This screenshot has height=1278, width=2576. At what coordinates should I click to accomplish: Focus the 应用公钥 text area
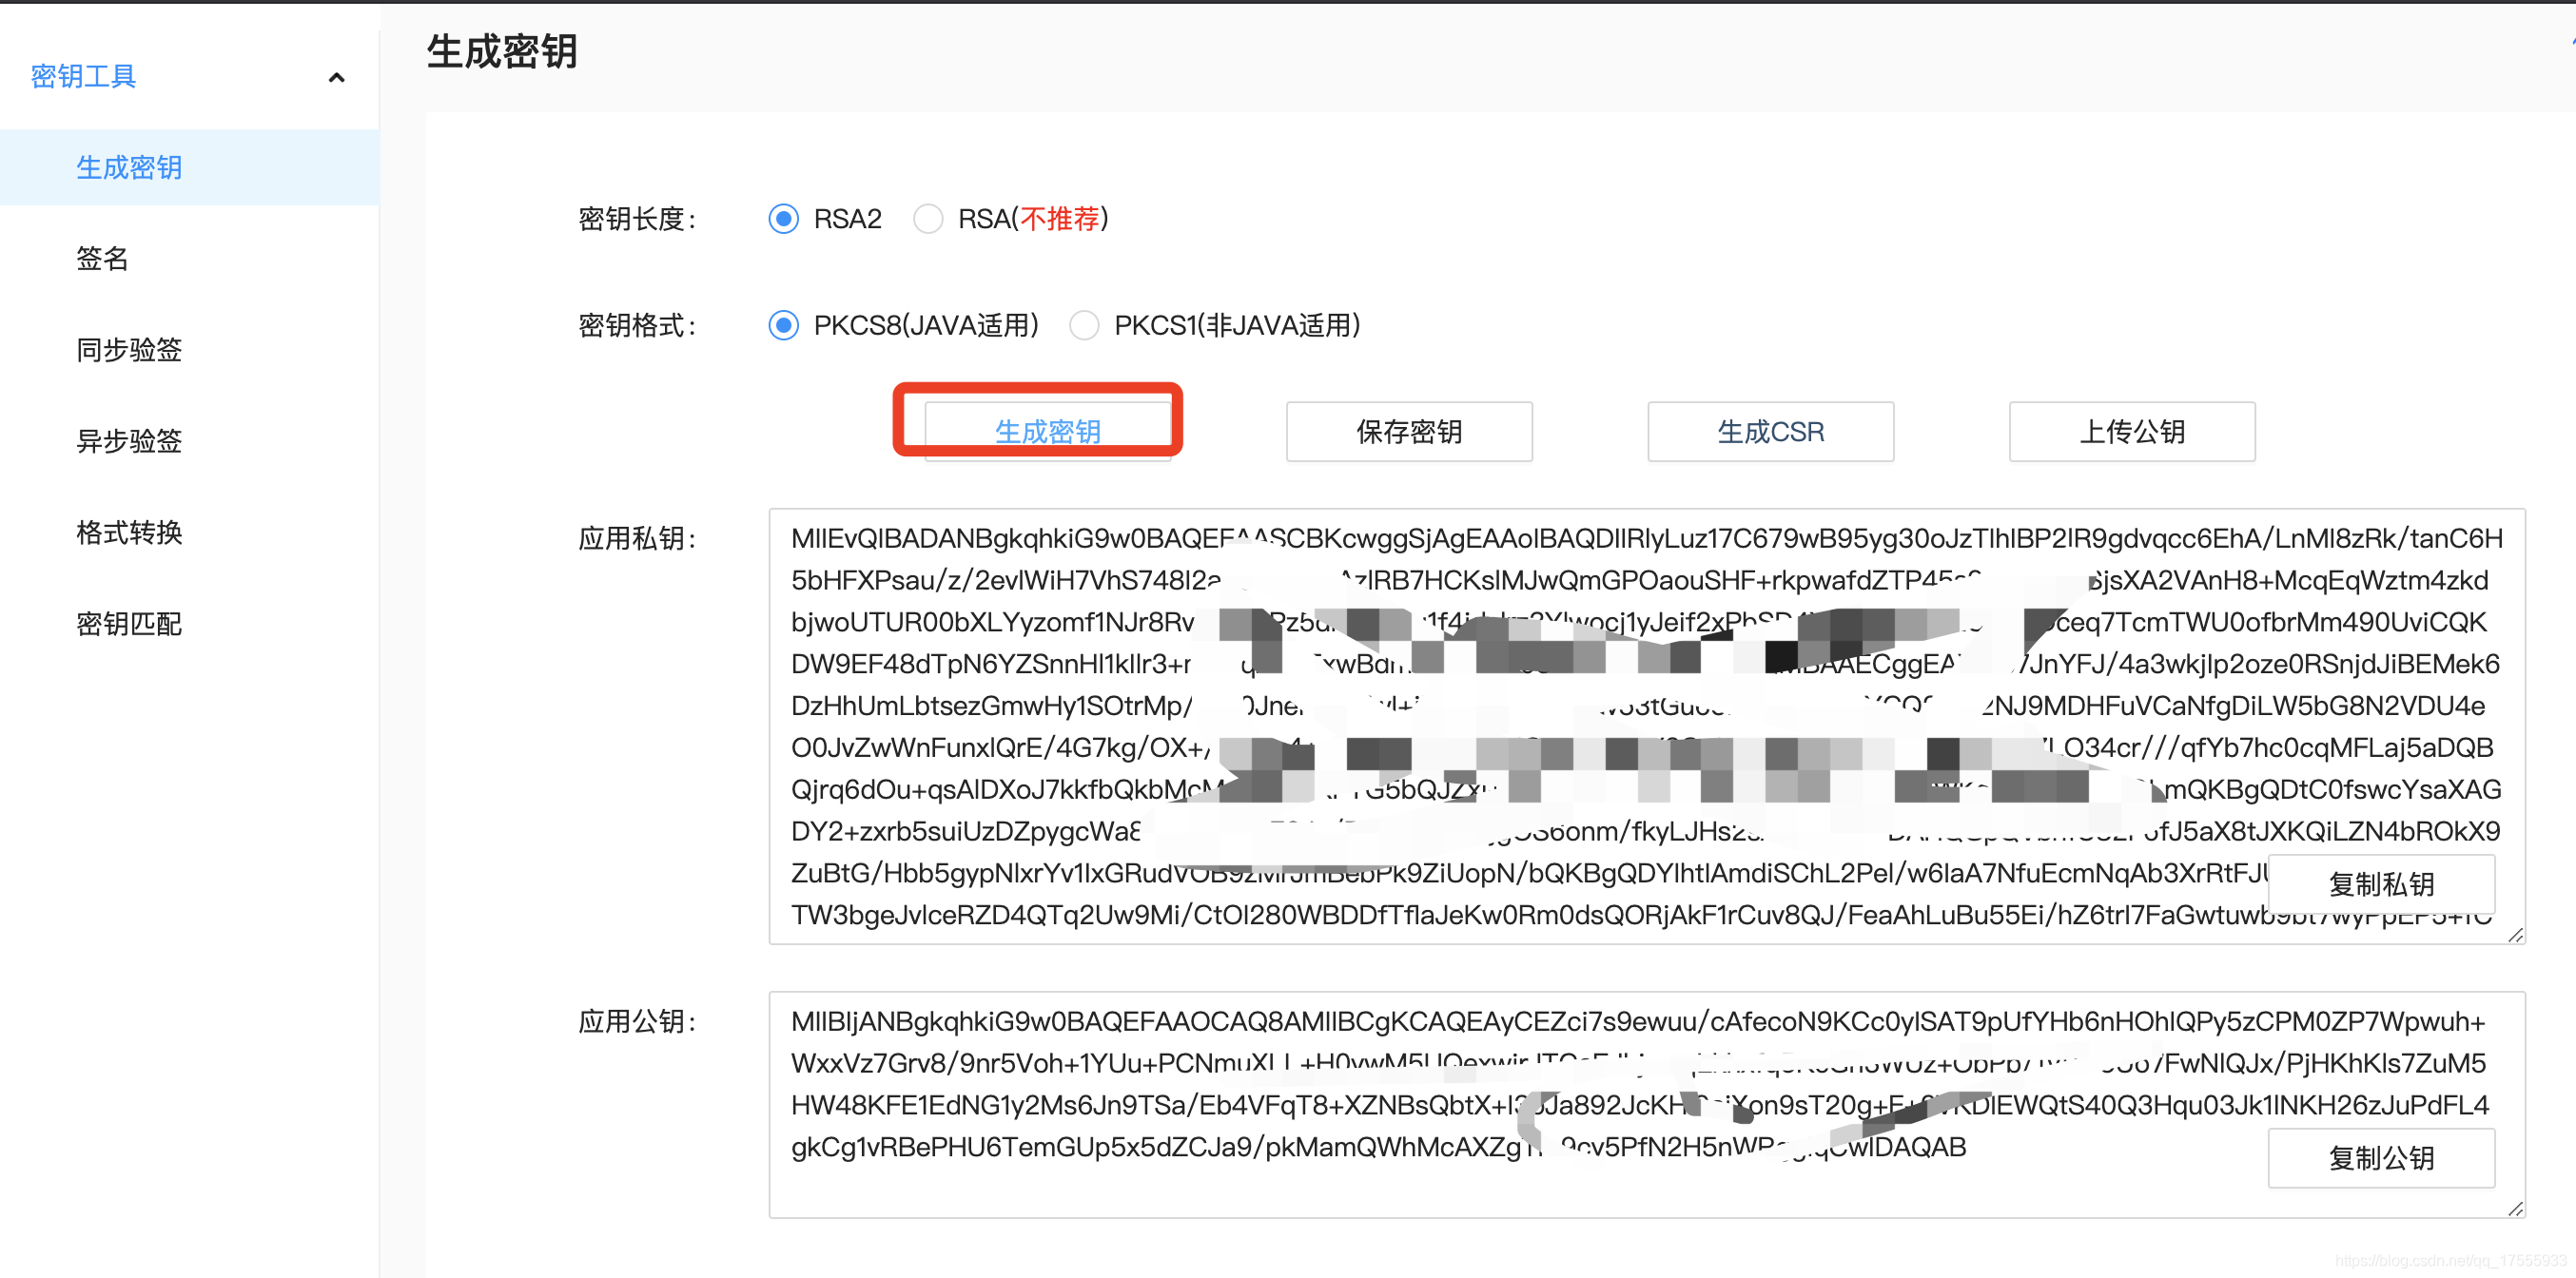click(x=1647, y=1104)
